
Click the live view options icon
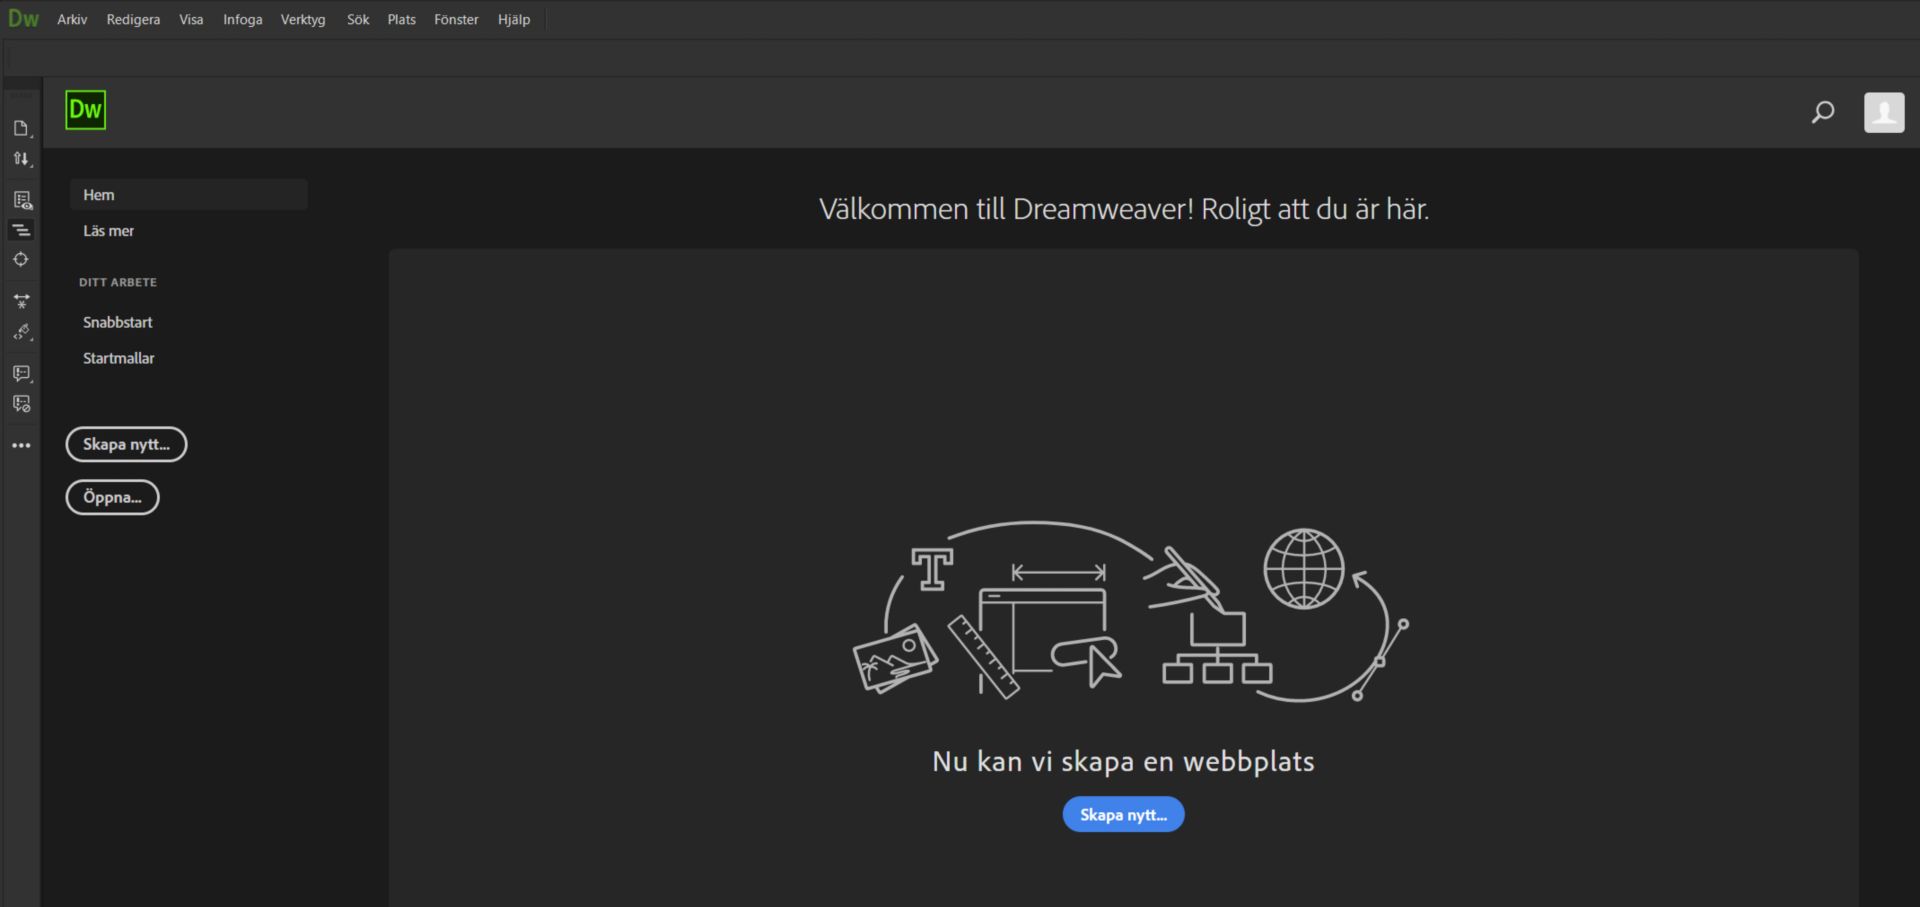(21, 200)
